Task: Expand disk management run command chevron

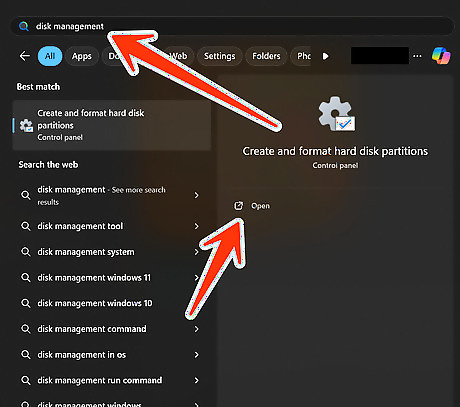Action: tap(197, 380)
